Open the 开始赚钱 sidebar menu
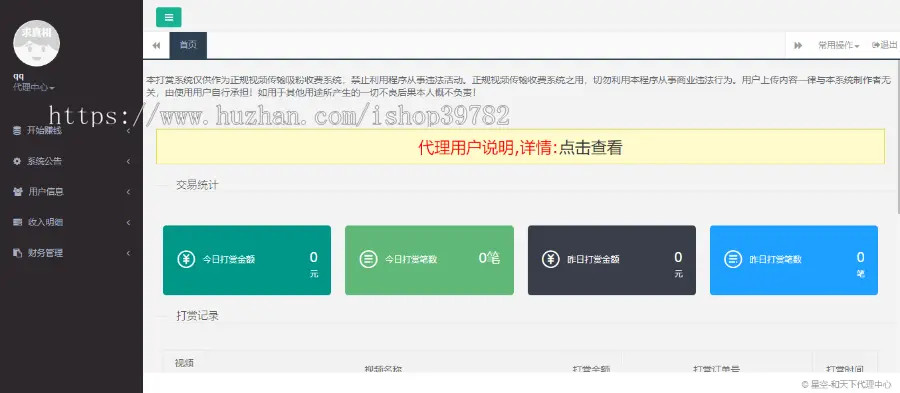Image resolution: width=900 pixels, height=393 pixels. coord(71,131)
